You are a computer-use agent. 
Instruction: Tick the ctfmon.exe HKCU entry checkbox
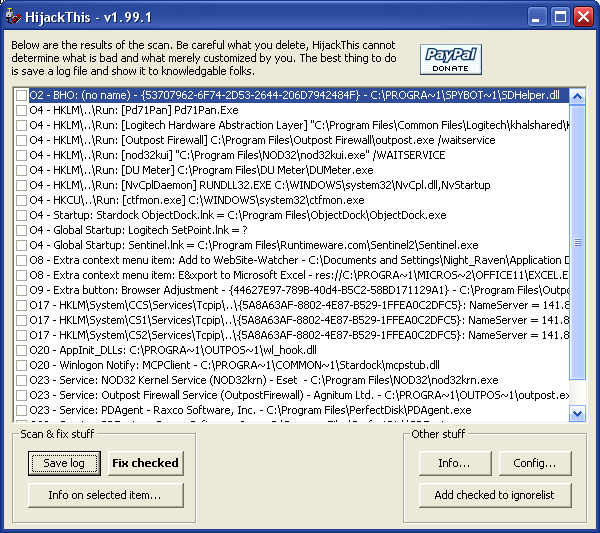(21, 200)
